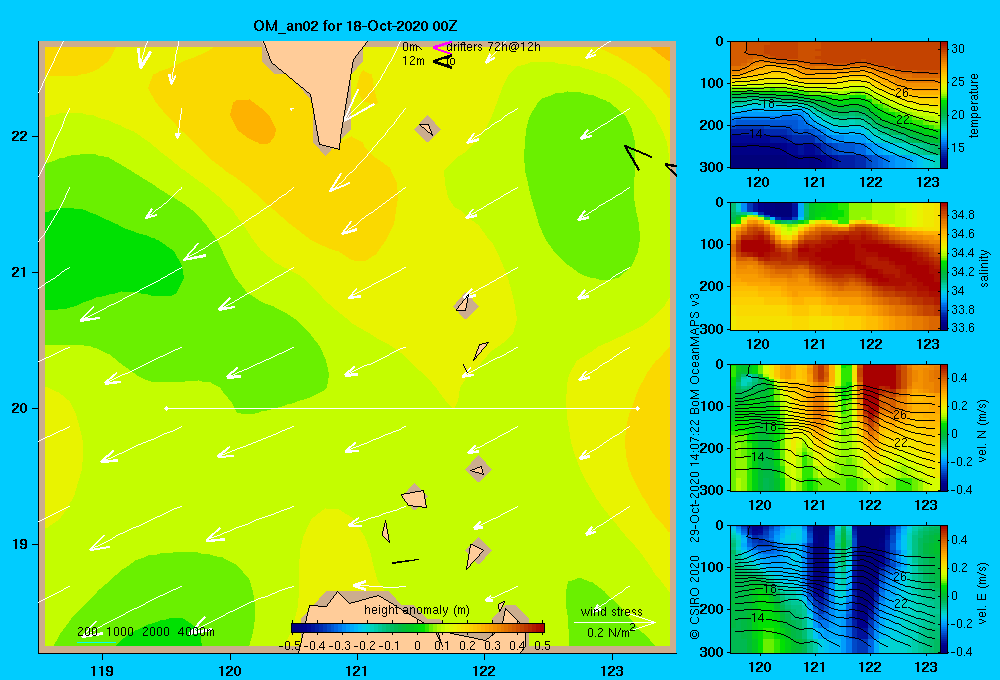Viewport: 1000px width, 680px height.
Task: Click the black 12m drifter legend marker
Action: 442,61
